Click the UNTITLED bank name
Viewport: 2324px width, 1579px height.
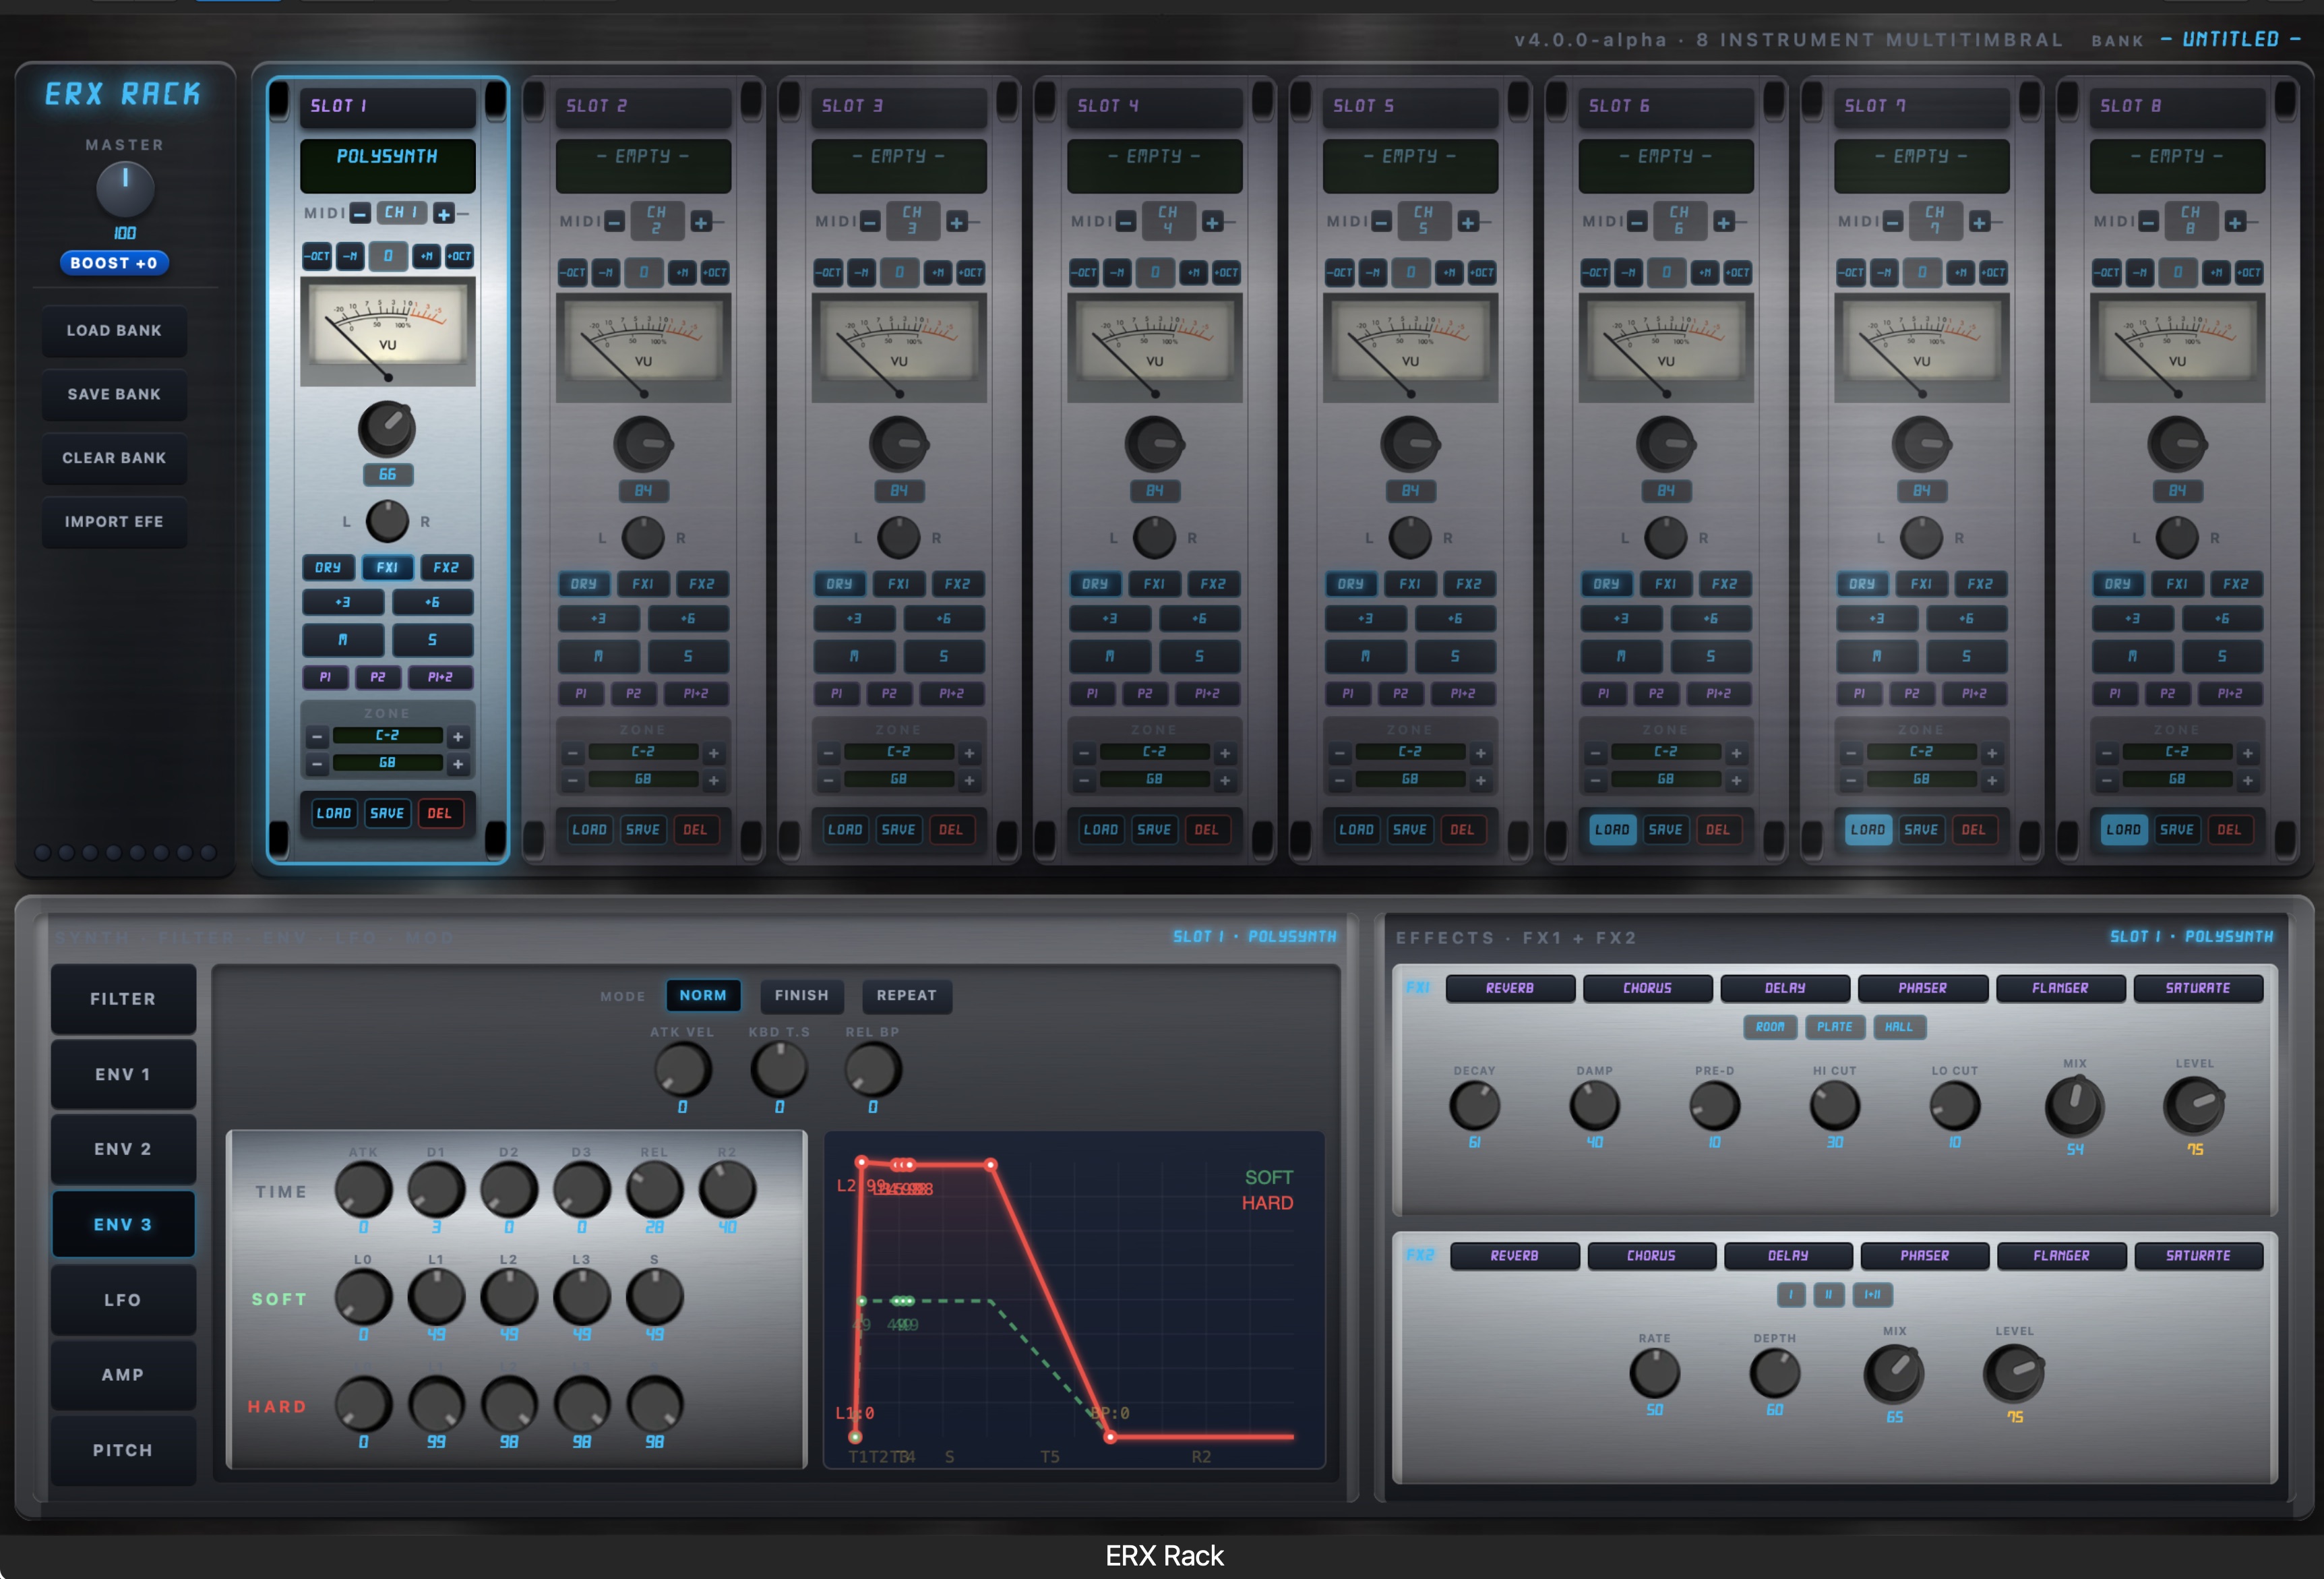[x=2230, y=39]
